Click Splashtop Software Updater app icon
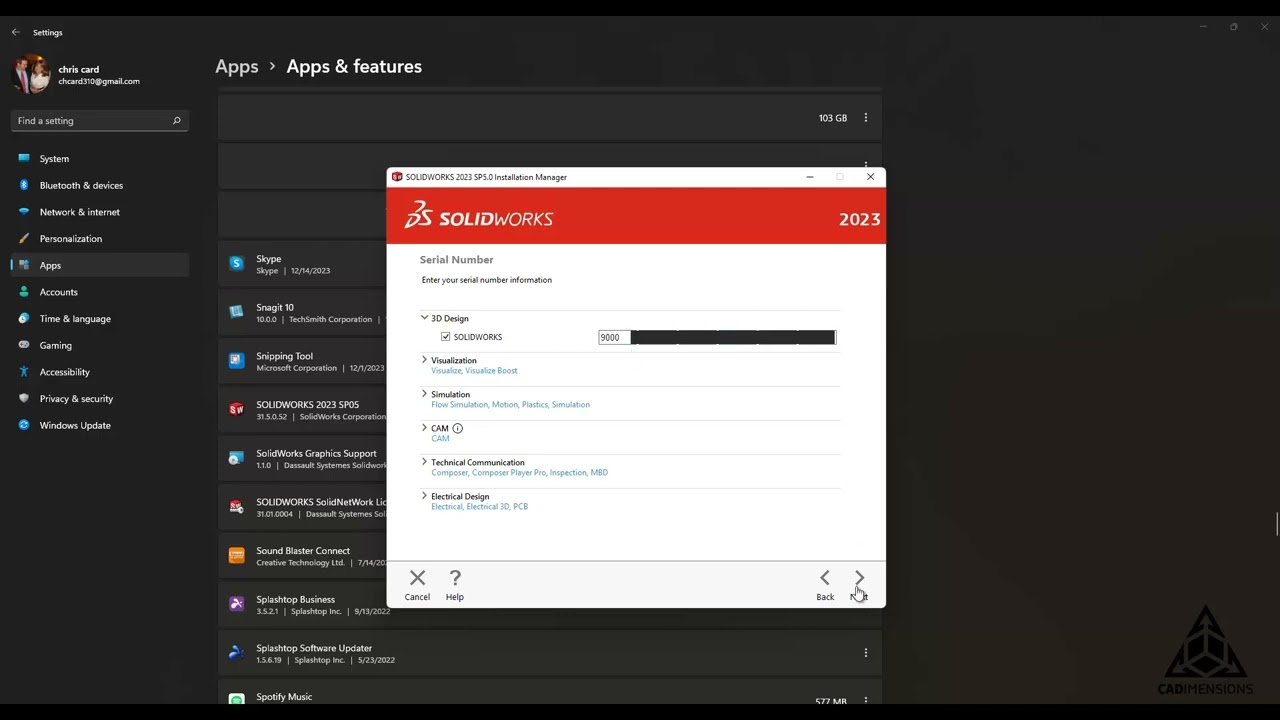 point(236,653)
